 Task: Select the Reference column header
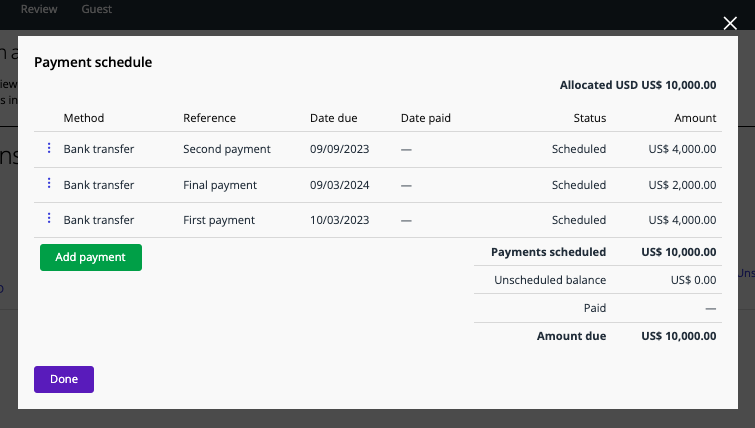tap(209, 118)
